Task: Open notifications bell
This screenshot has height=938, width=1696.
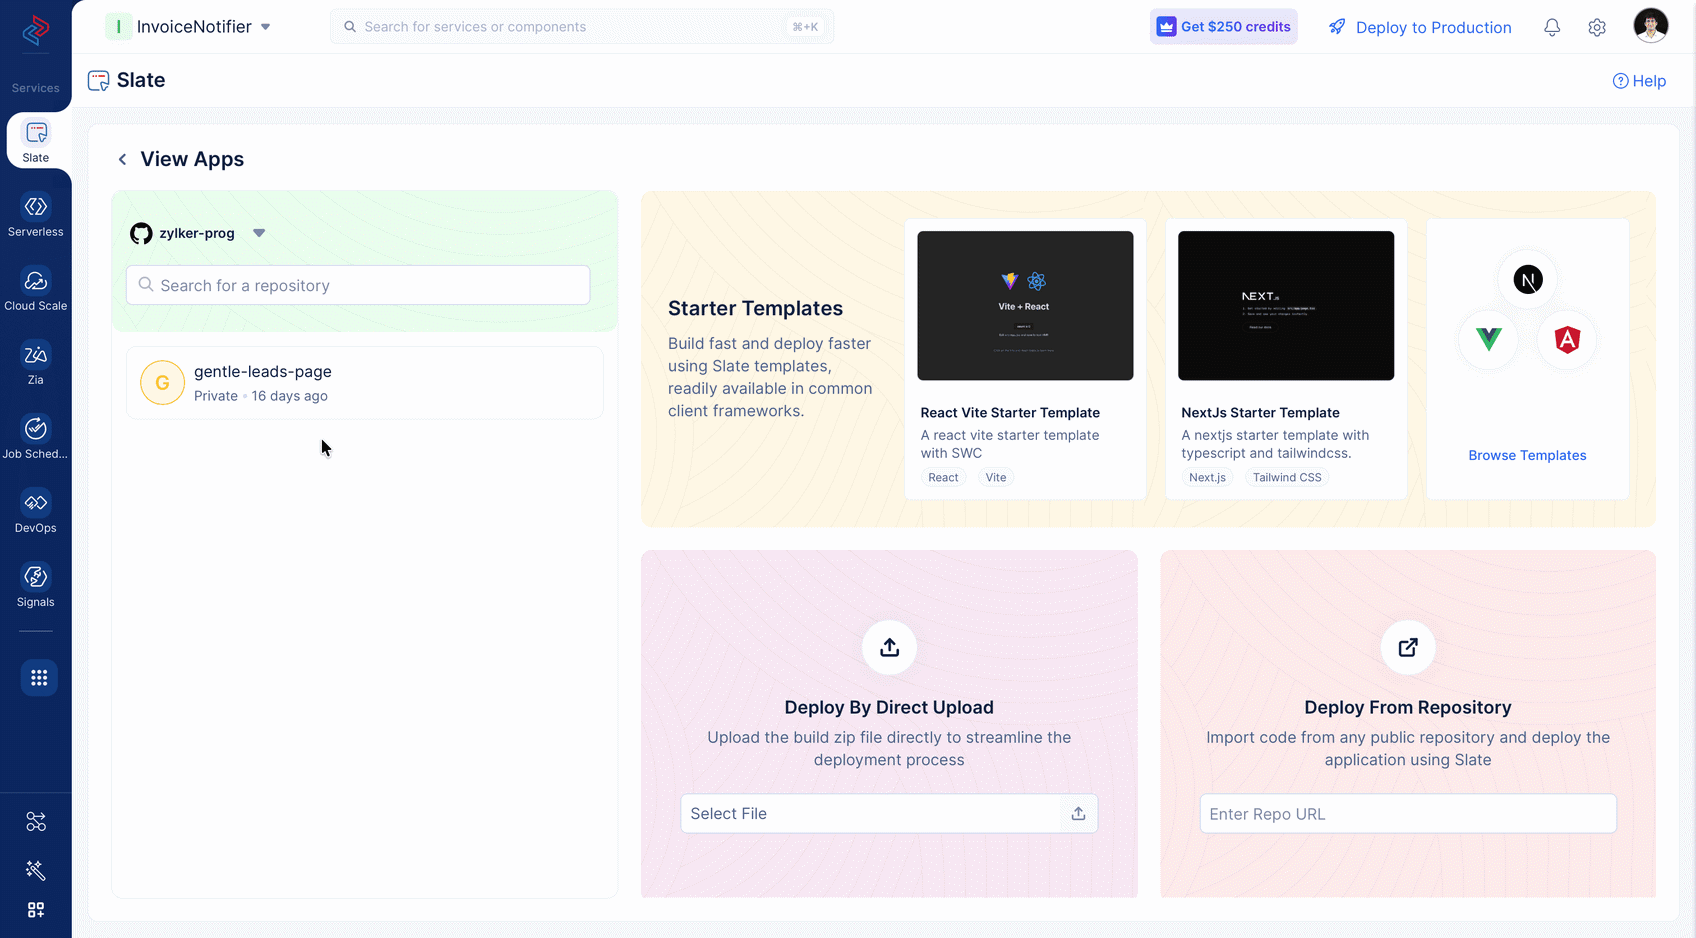Action: [1552, 27]
